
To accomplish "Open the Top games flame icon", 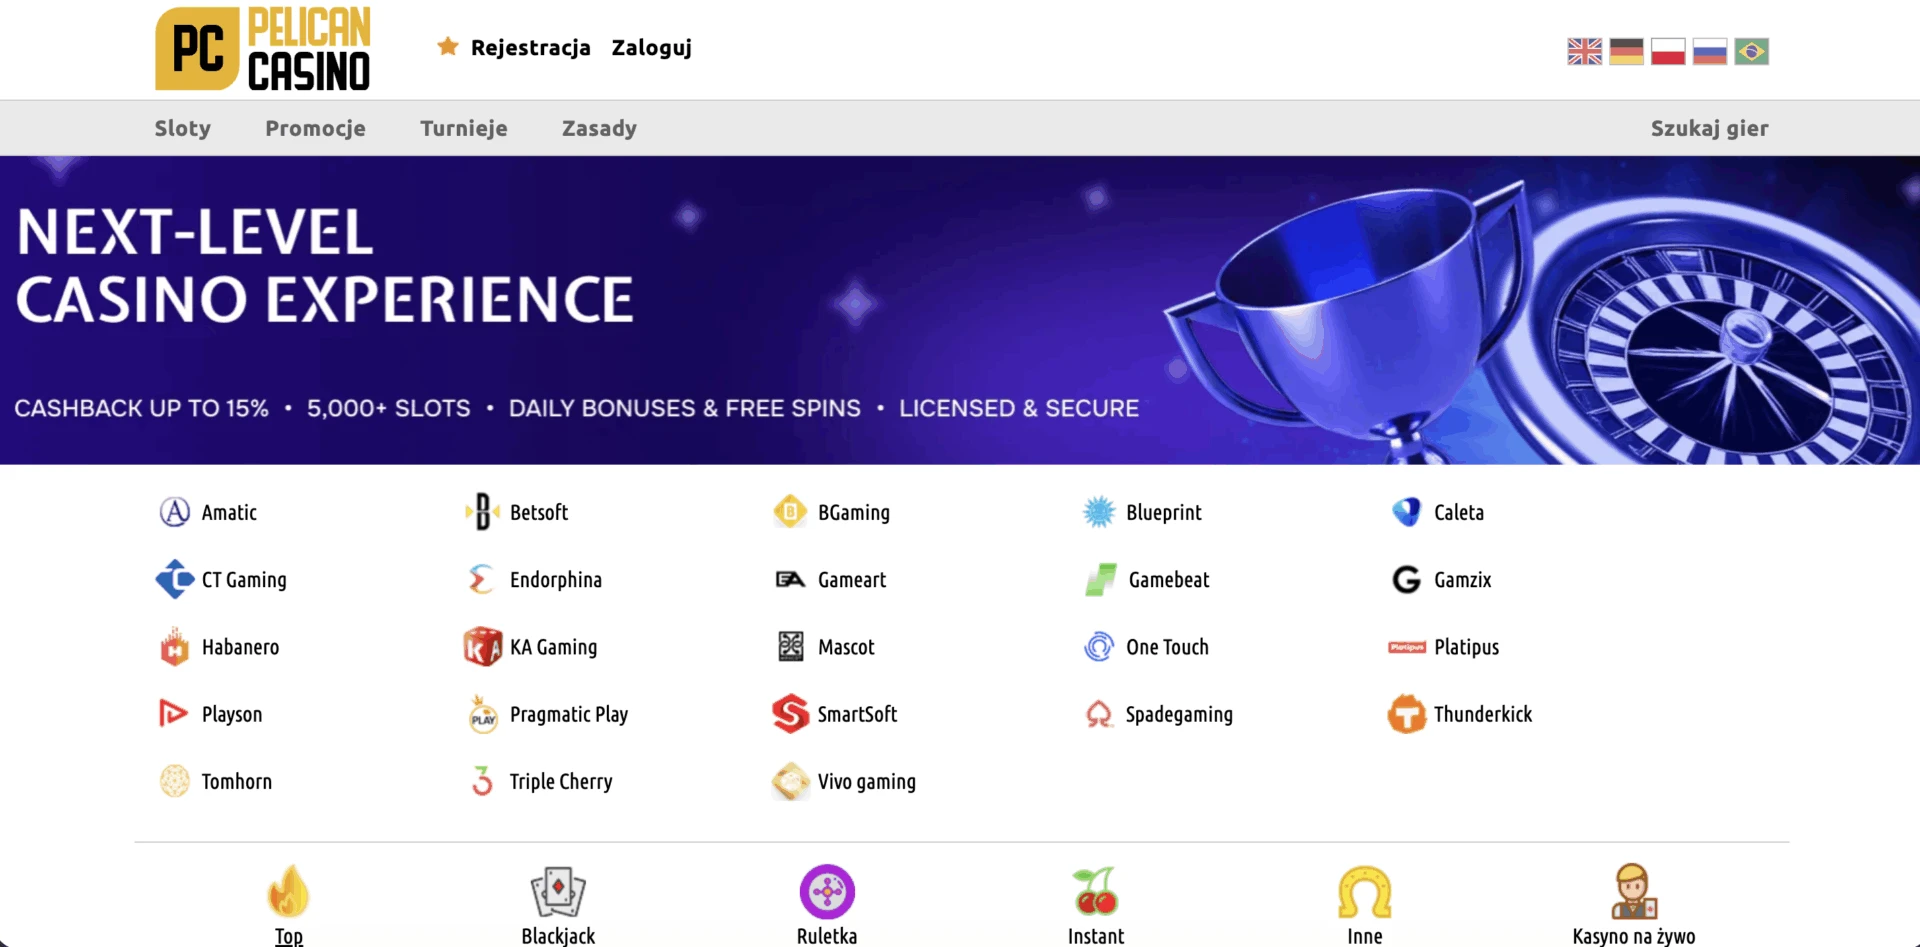I will tap(288, 891).
